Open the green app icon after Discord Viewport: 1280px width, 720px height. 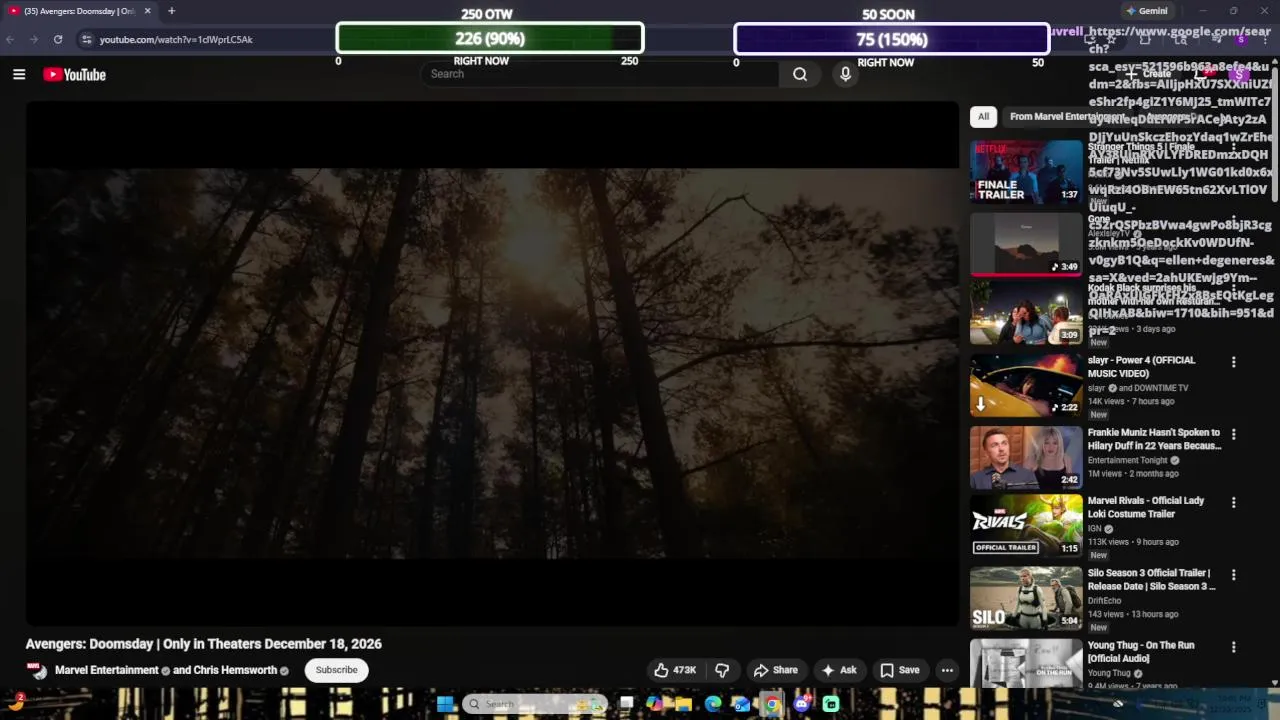pos(831,704)
